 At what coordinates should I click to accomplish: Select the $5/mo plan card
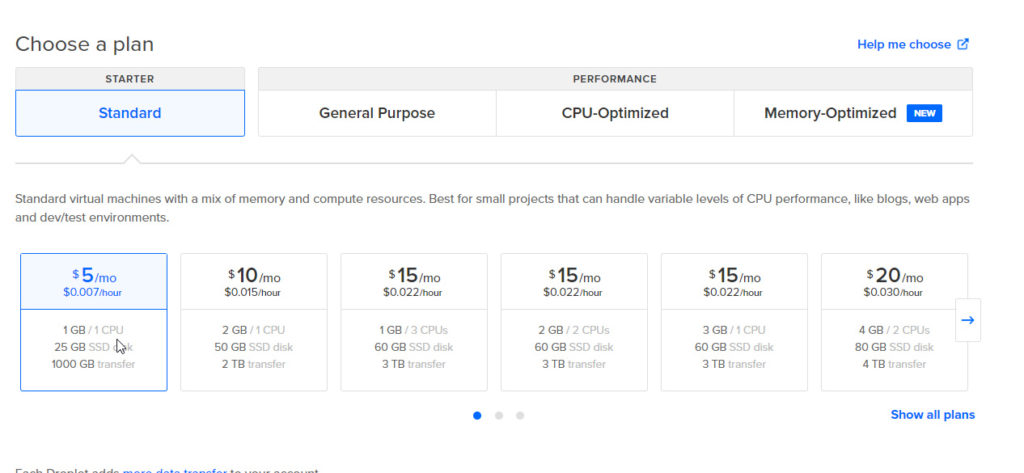[x=94, y=322]
